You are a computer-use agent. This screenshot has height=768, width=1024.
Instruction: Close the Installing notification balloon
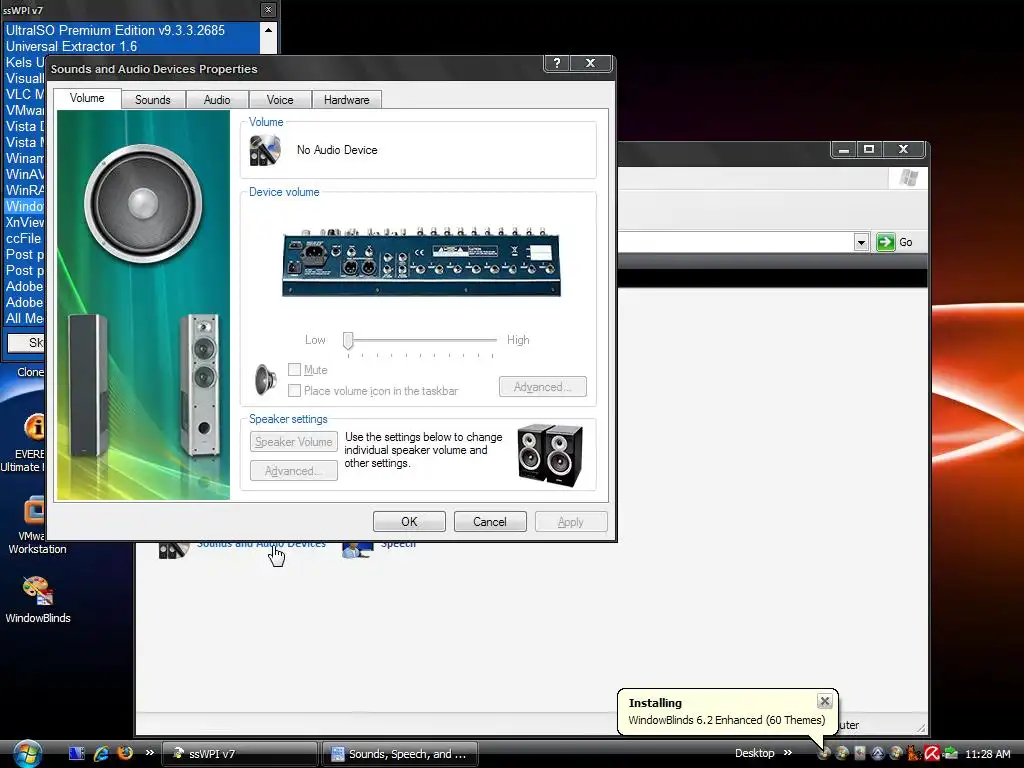point(825,701)
